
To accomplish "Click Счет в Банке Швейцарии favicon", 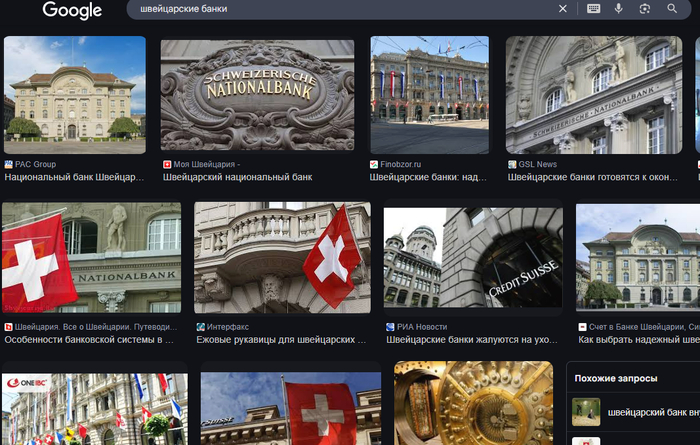I will coord(582,327).
